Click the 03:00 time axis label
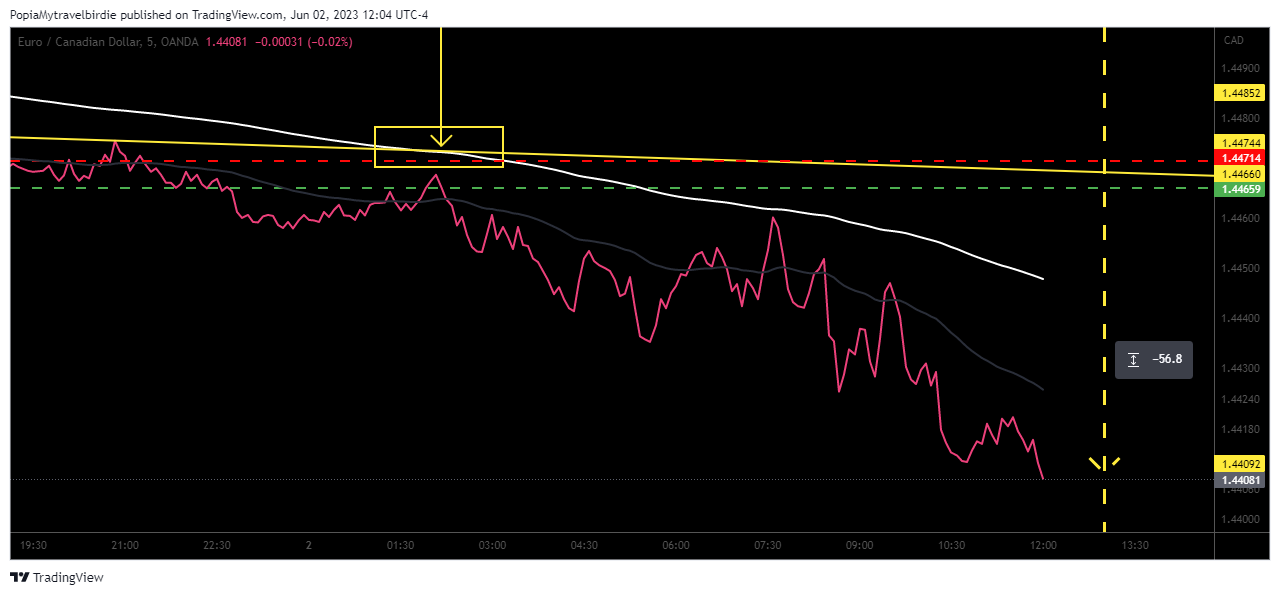 492,545
